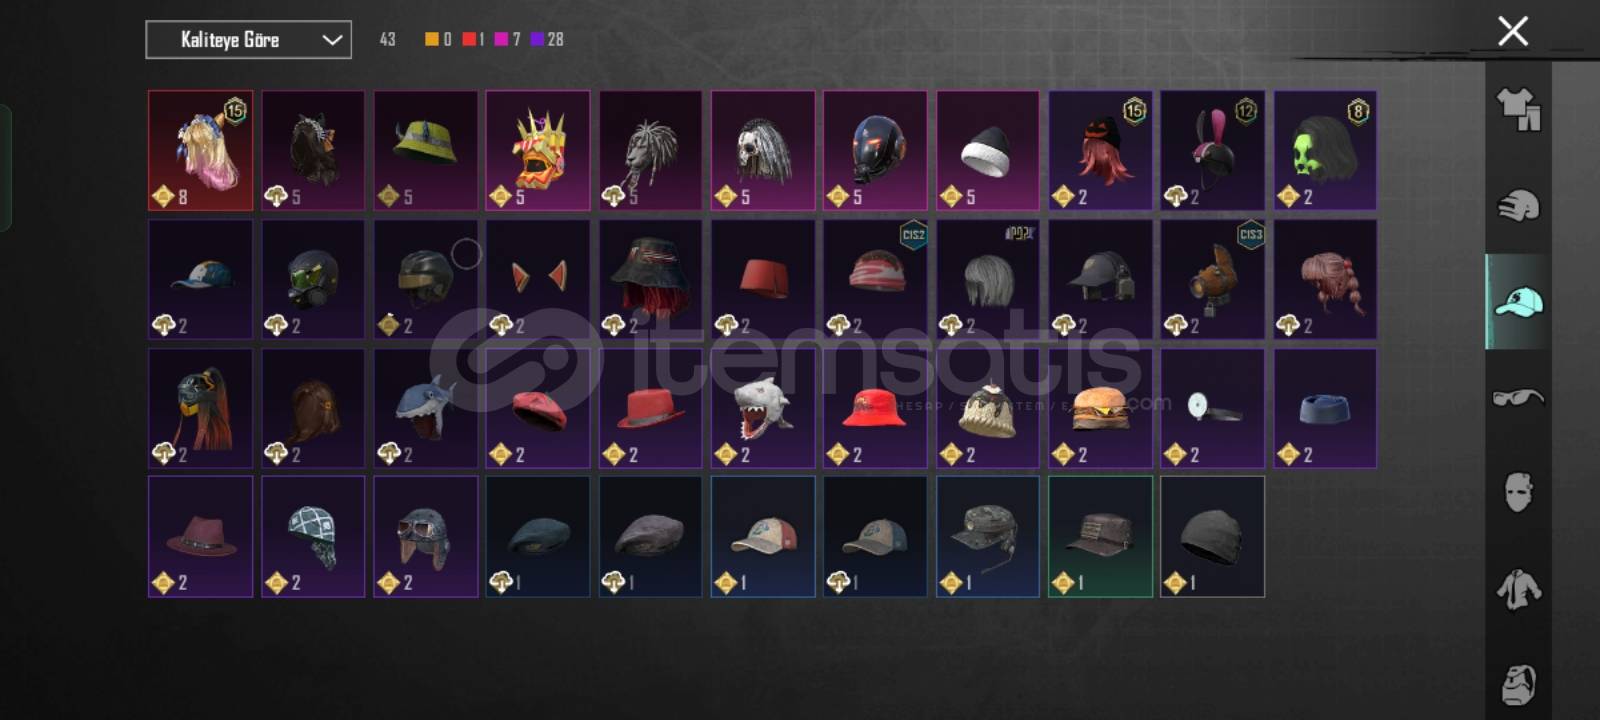
Task: Open the jacket category icon
Action: (1518, 588)
